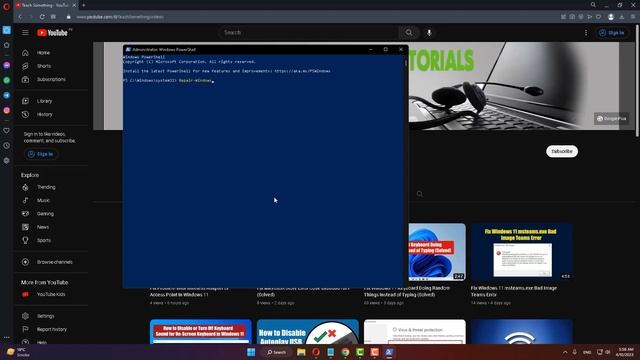The width and height of the screenshot is (640, 360).
Task: Open taskbar Search box
Action: tap(276, 352)
